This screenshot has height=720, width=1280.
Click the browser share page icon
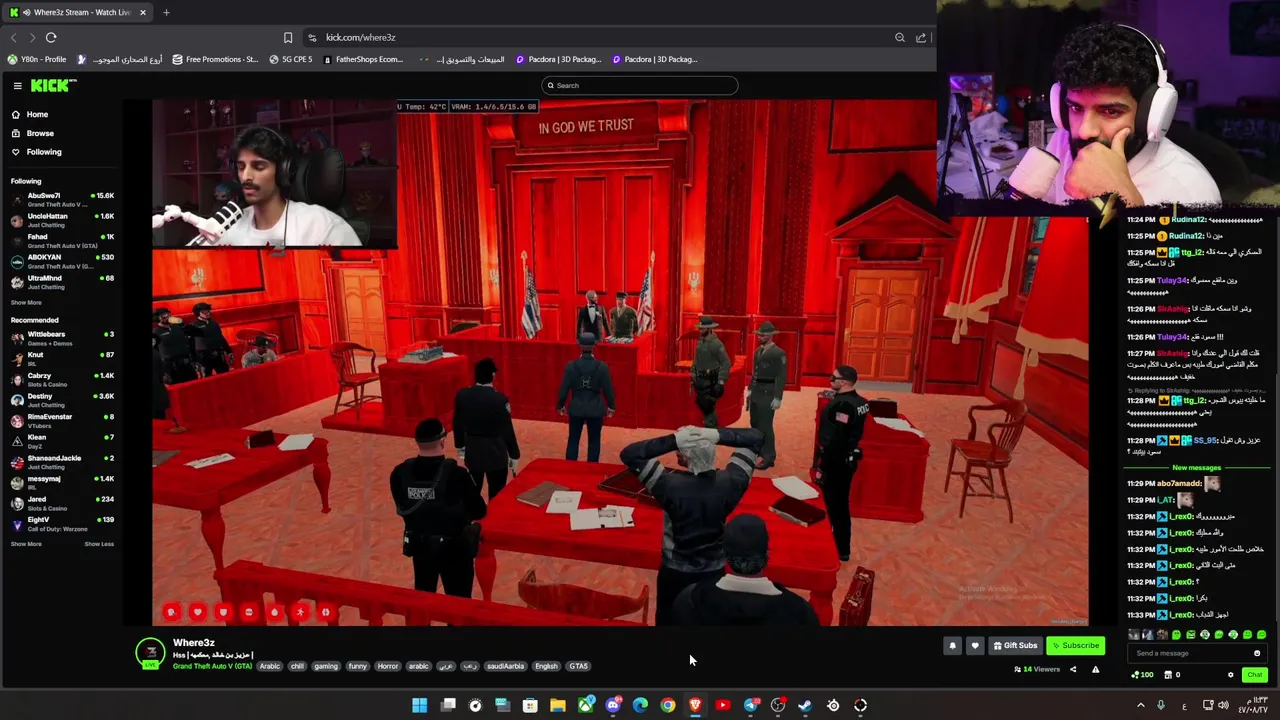point(921,37)
